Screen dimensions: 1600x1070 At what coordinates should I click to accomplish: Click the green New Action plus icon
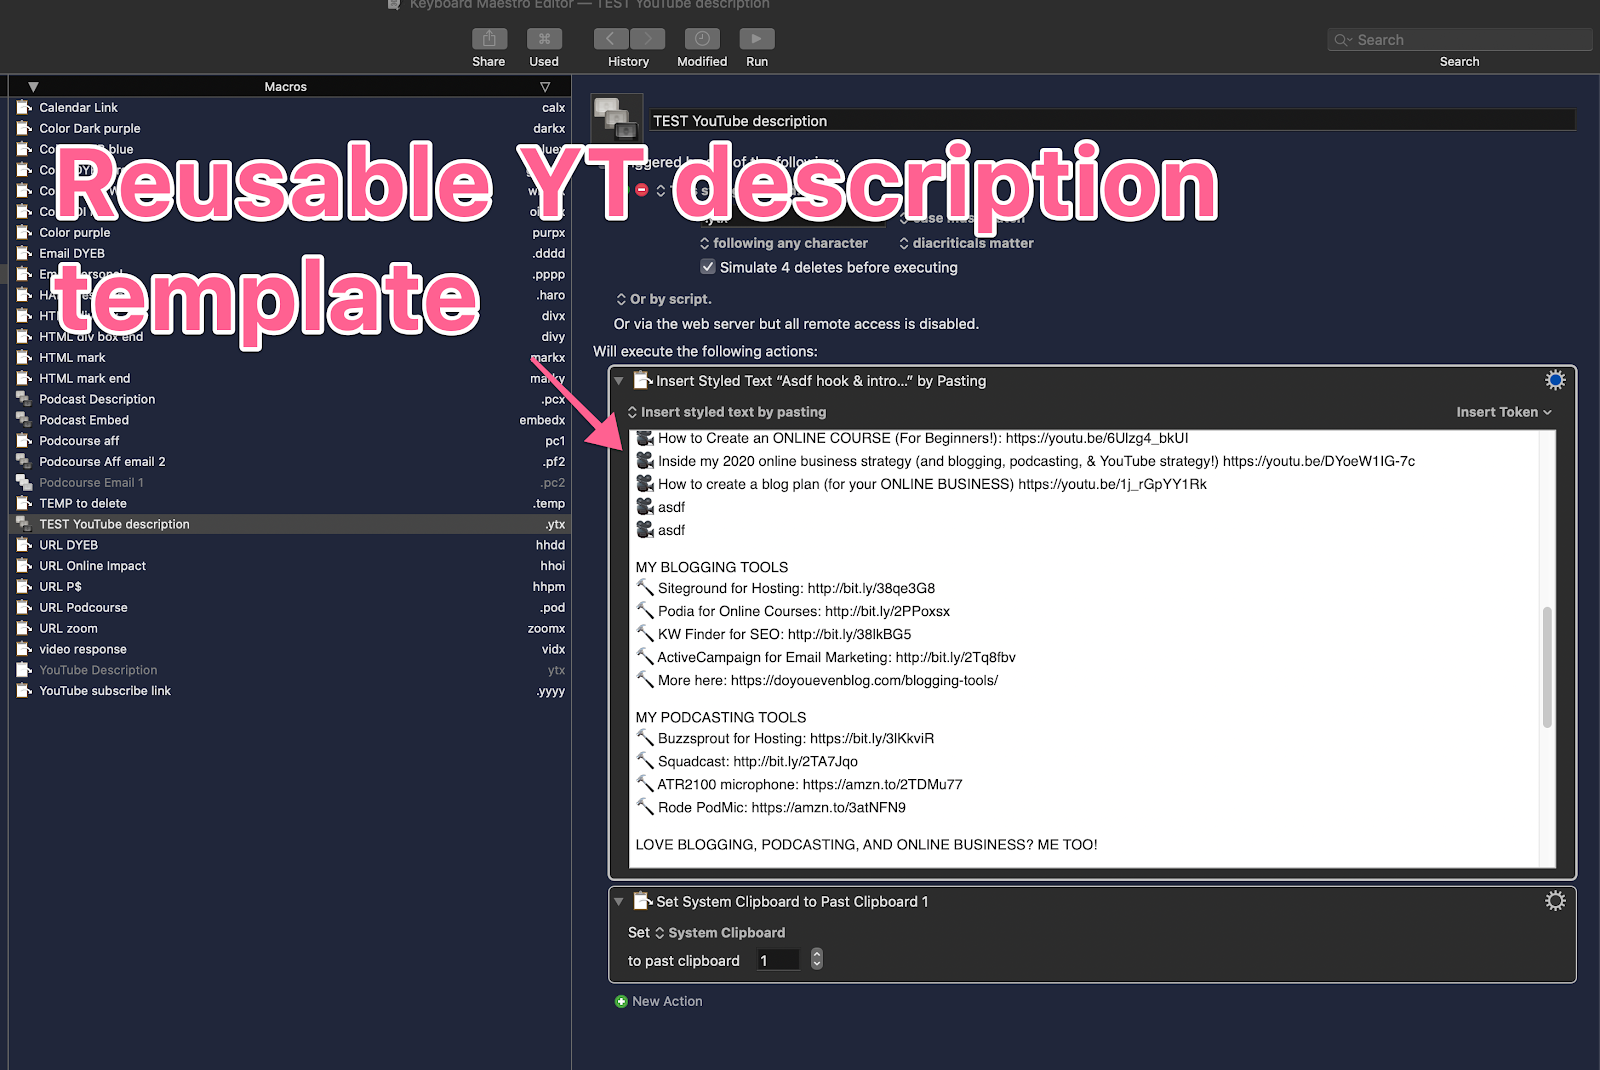pos(621,1001)
